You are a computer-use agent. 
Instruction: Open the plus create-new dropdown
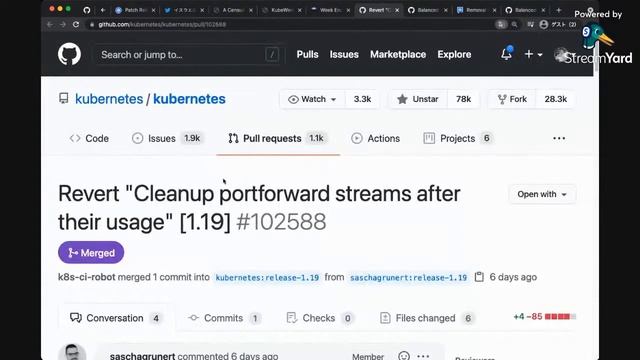click(x=533, y=54)
